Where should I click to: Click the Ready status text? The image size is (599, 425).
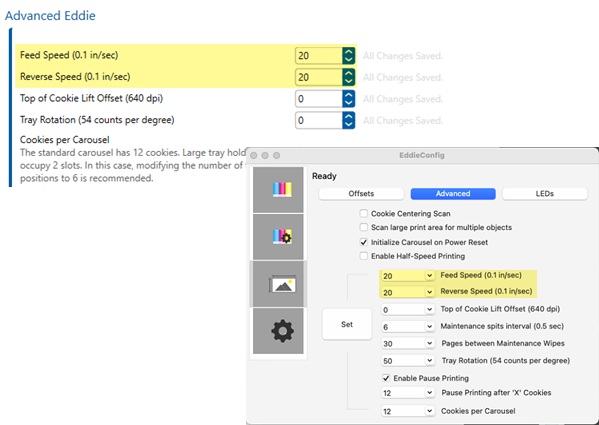(324, 176)
